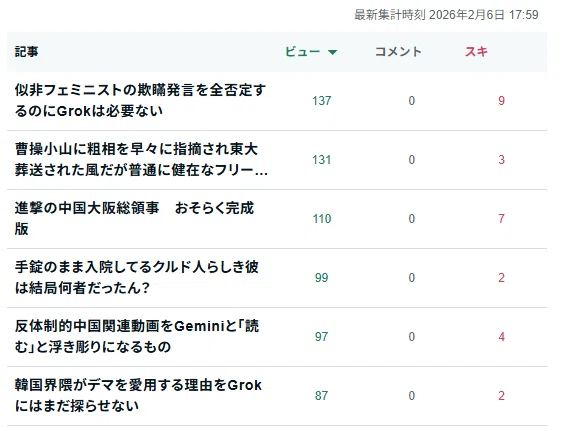
Task: Click the スキ count of 9
Action: 502,101
